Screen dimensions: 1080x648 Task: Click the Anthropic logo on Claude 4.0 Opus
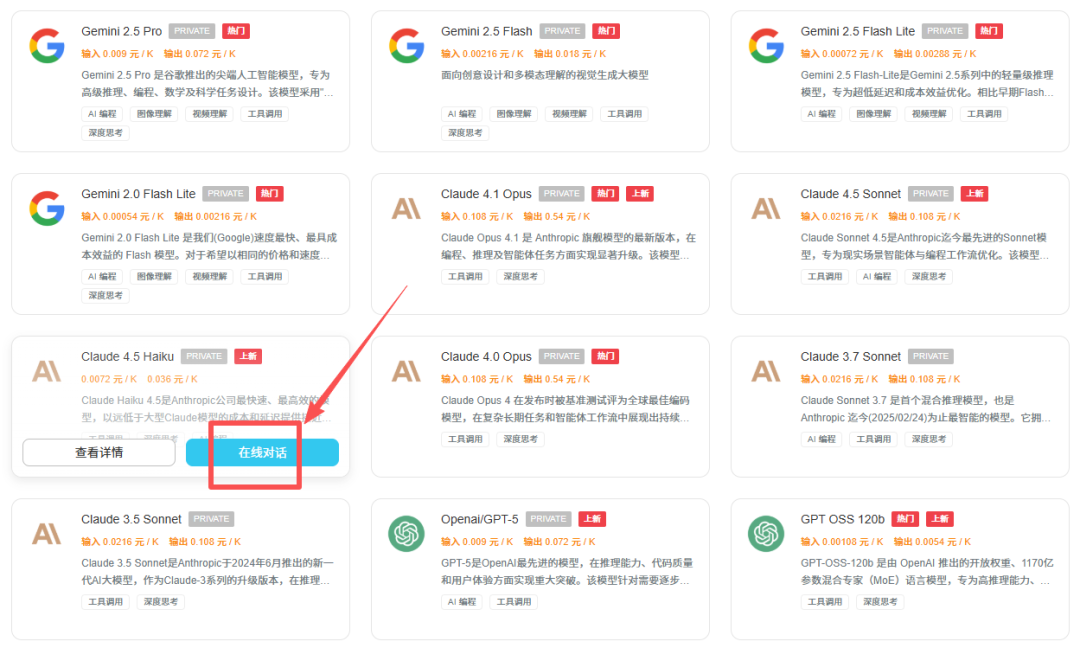coord(406,371)
